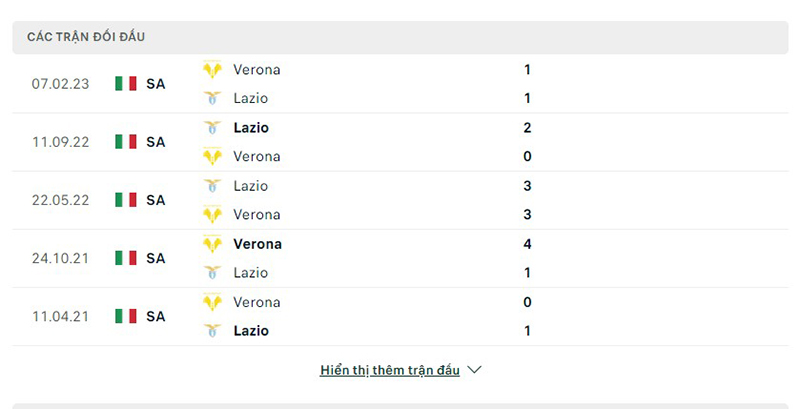Image resolution: width=800 pixels, height=409 pixels.
Task: Click the Lazio crest in the 07.02.23 match
Action: click(212, 99)
